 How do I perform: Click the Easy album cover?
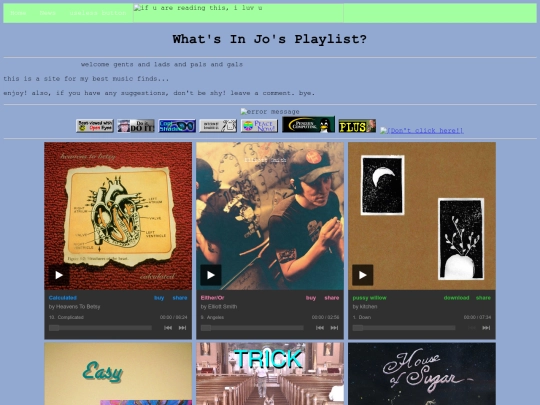pyautogui.click(x=118, y=374)
